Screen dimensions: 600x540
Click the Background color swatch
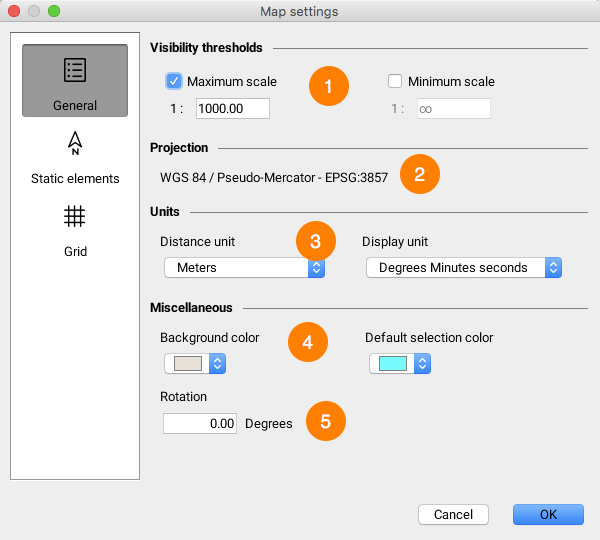tap(189, 364)
